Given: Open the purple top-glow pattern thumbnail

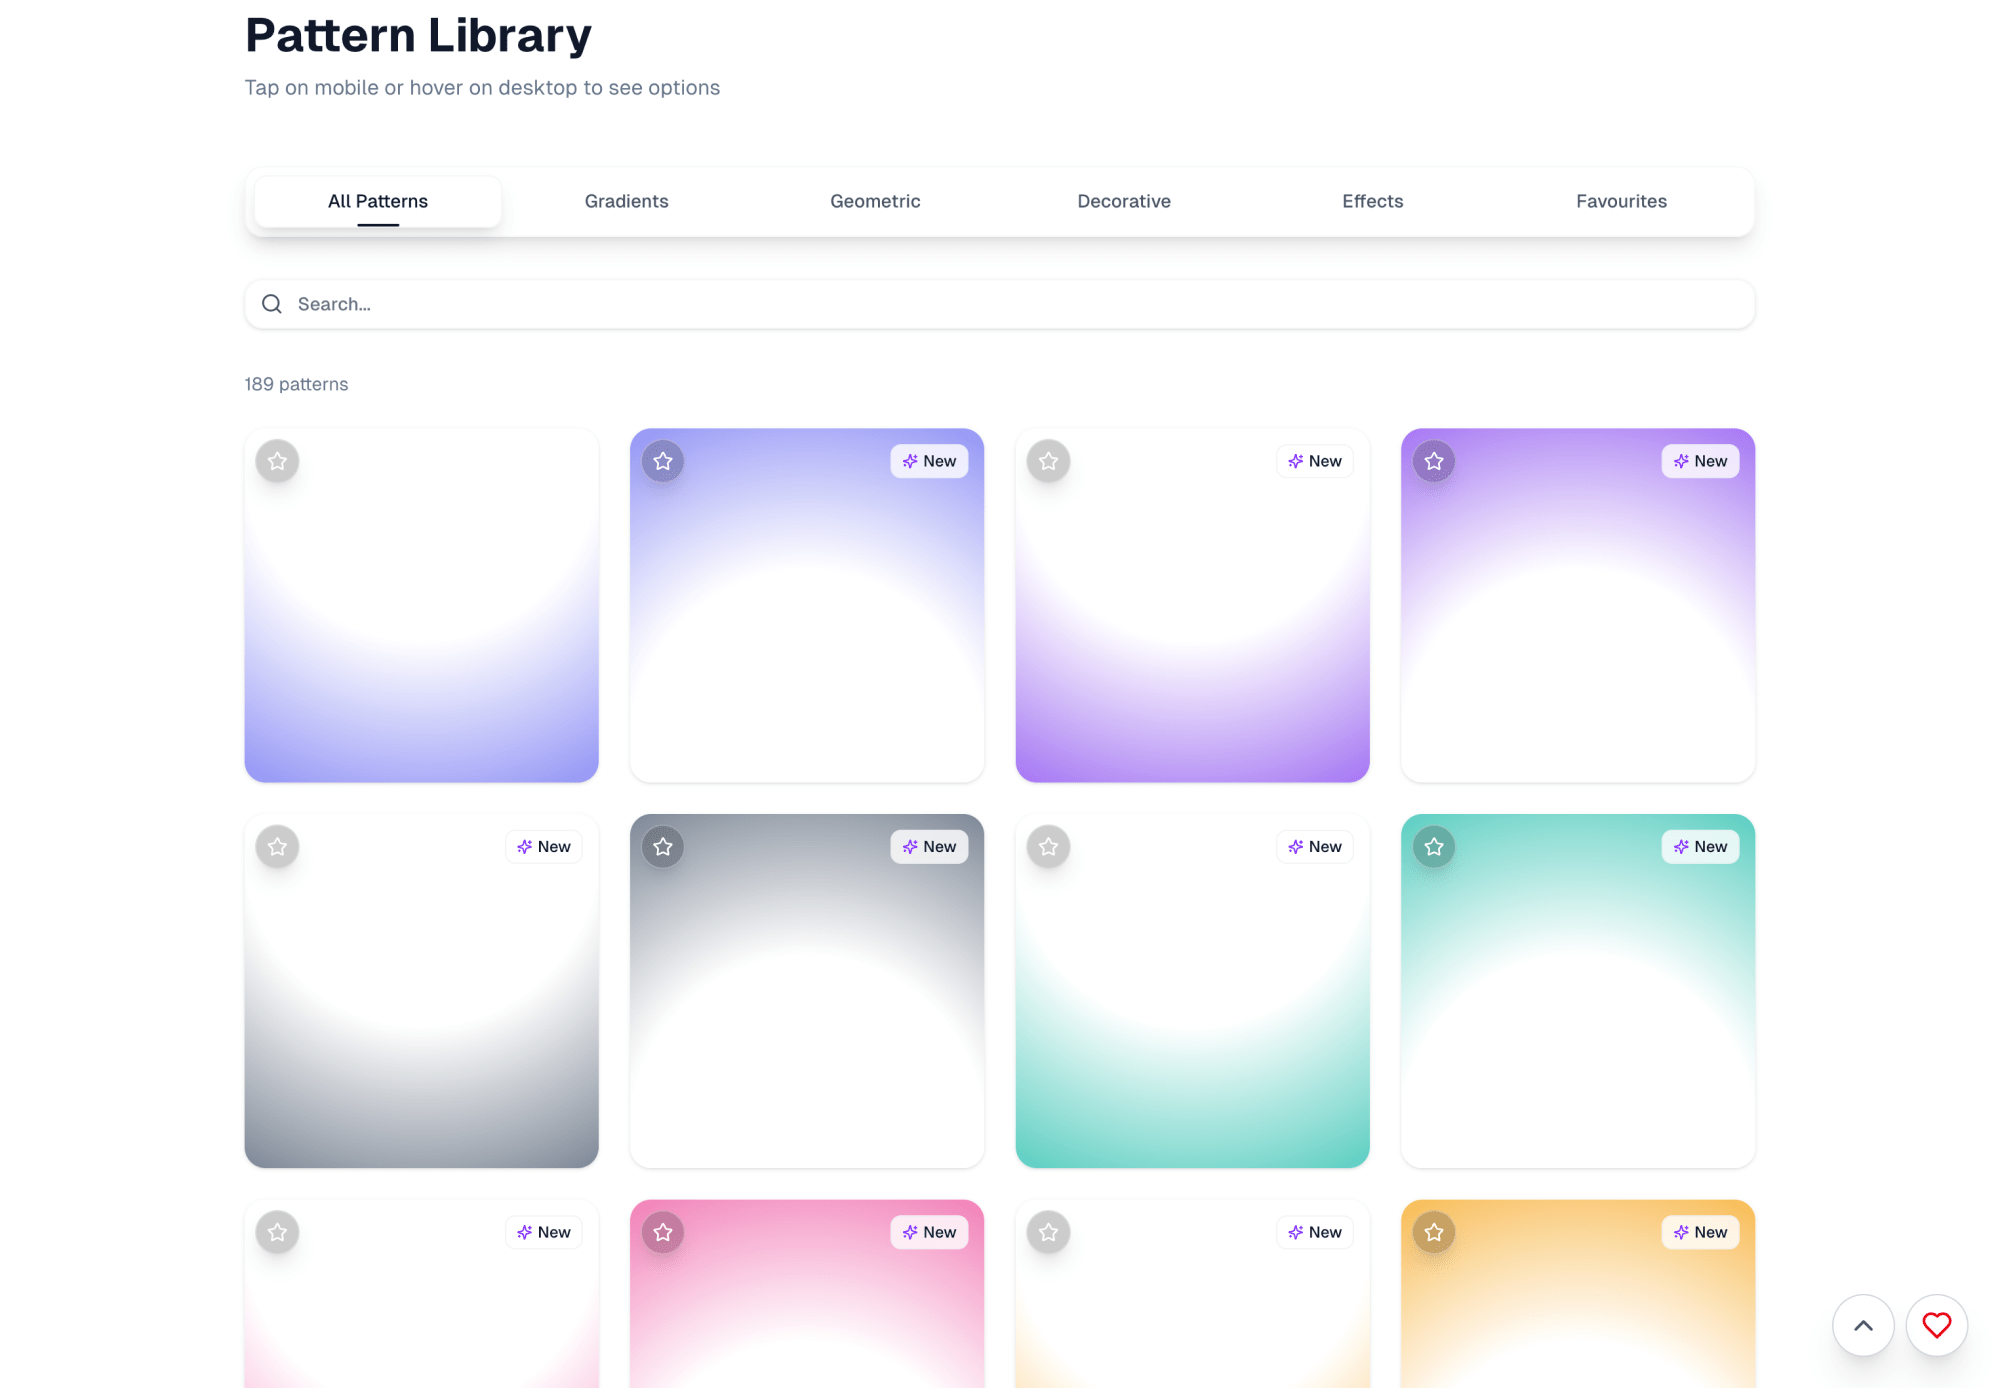Looking at the screenshot, I should (x=1578, y=606).
